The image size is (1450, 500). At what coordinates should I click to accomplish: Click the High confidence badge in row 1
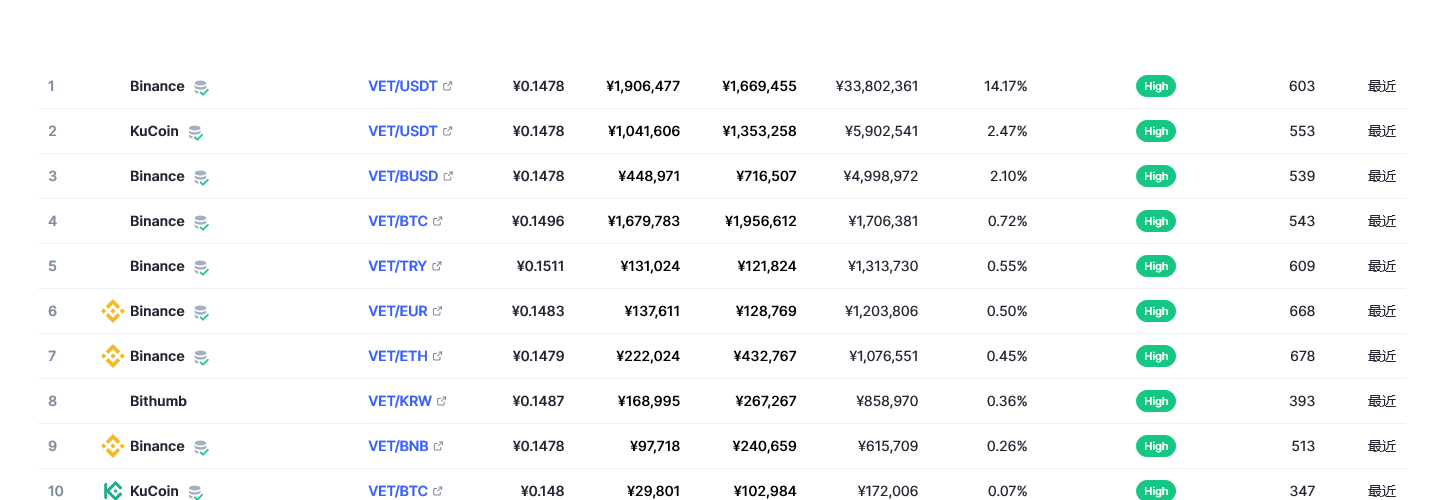1156,86
